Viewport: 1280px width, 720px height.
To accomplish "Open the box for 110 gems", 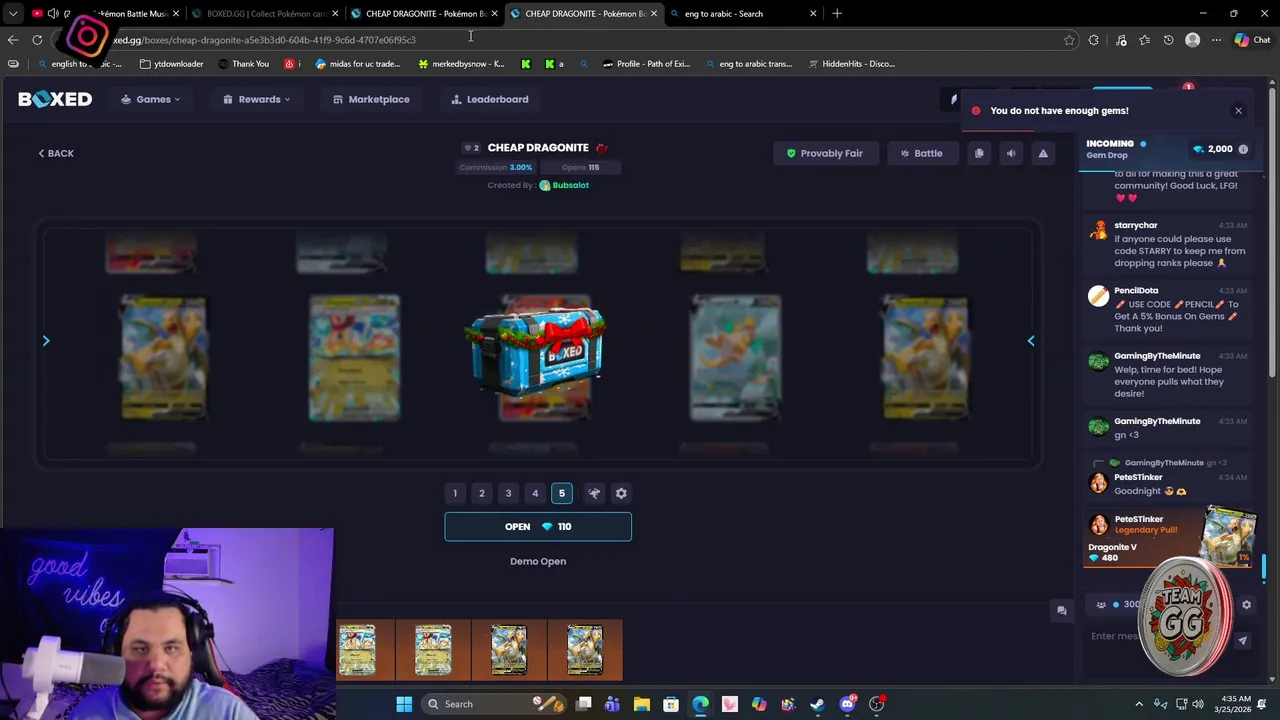I will pyautogui.click(x=538, y=526).
